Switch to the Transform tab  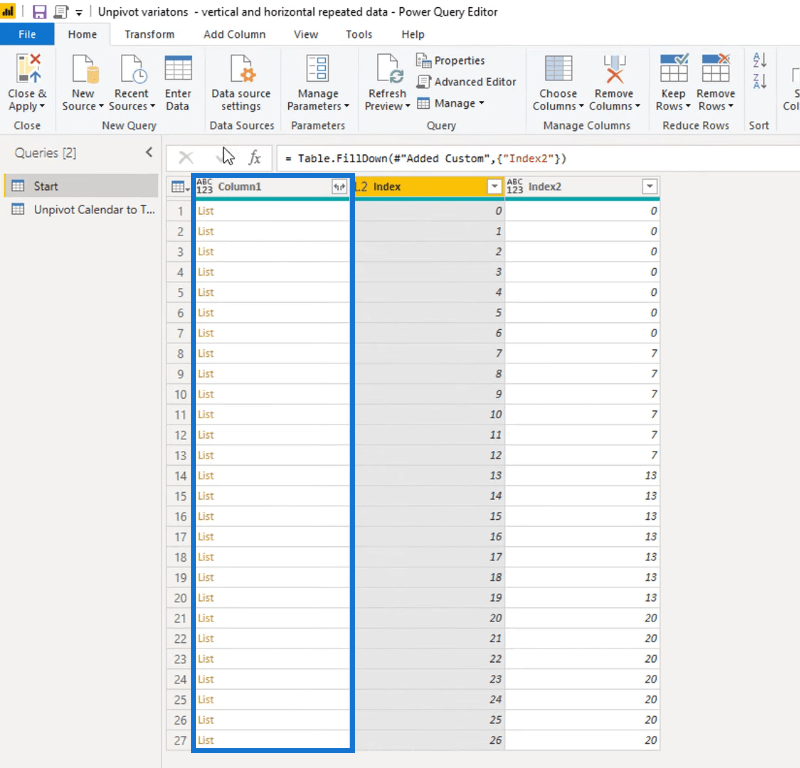(149, 34)
